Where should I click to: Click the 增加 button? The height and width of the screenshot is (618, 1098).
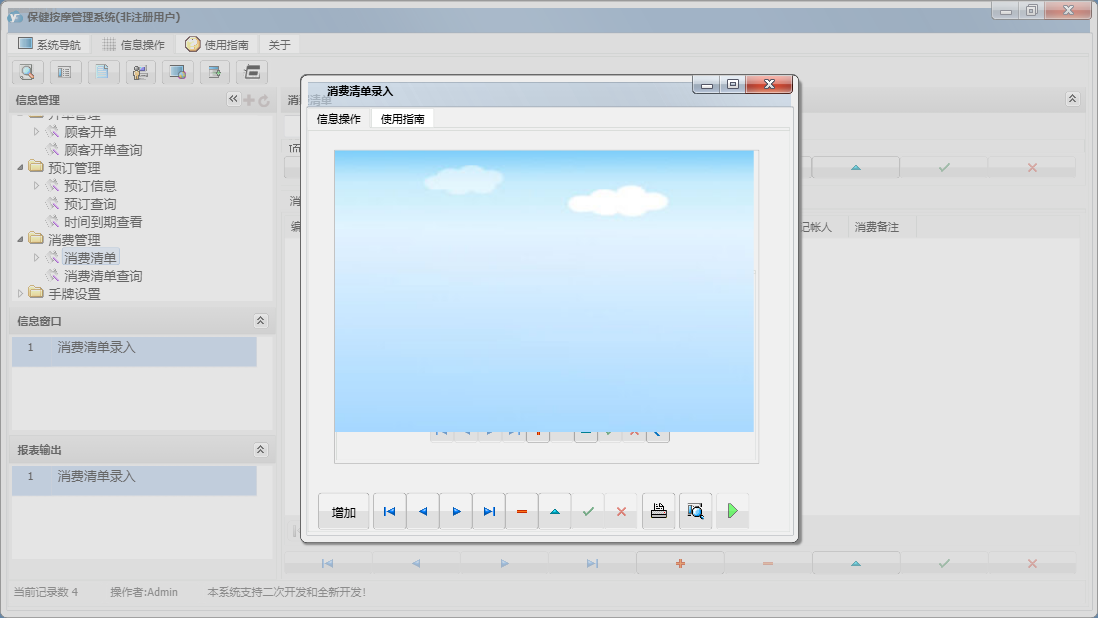[344, 512]
